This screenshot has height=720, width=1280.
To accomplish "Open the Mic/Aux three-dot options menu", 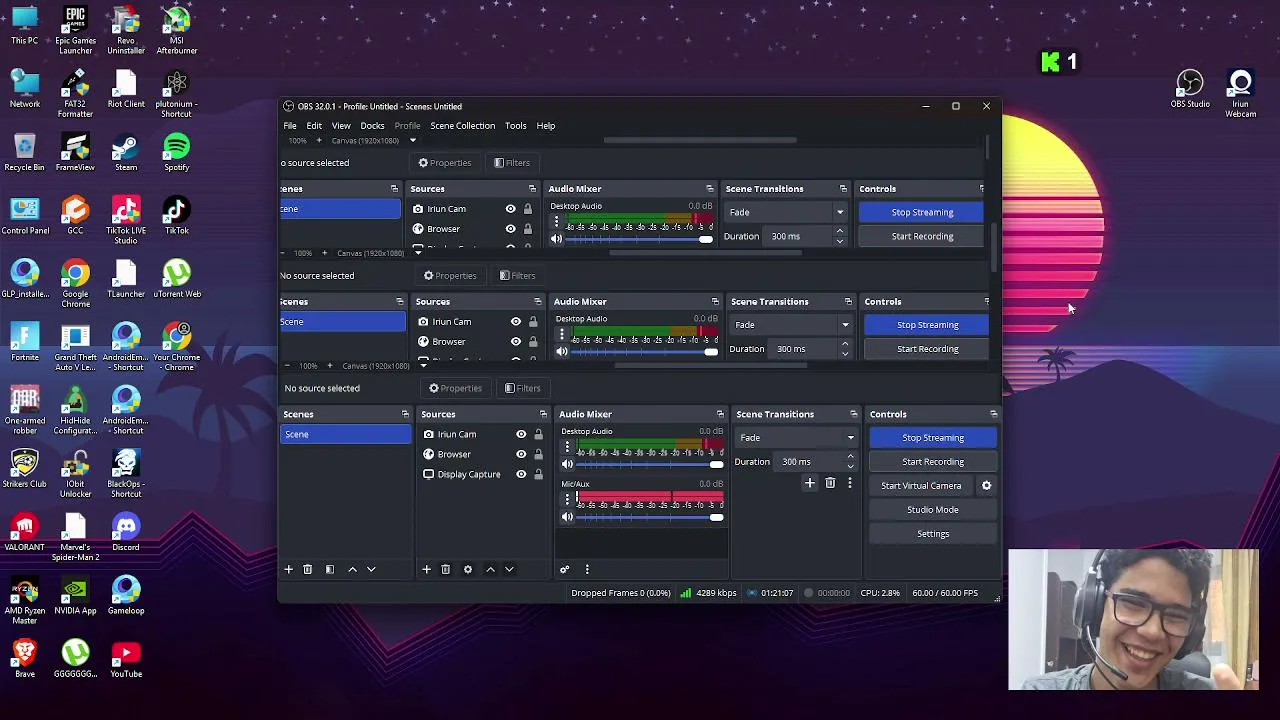I will 567,498.
